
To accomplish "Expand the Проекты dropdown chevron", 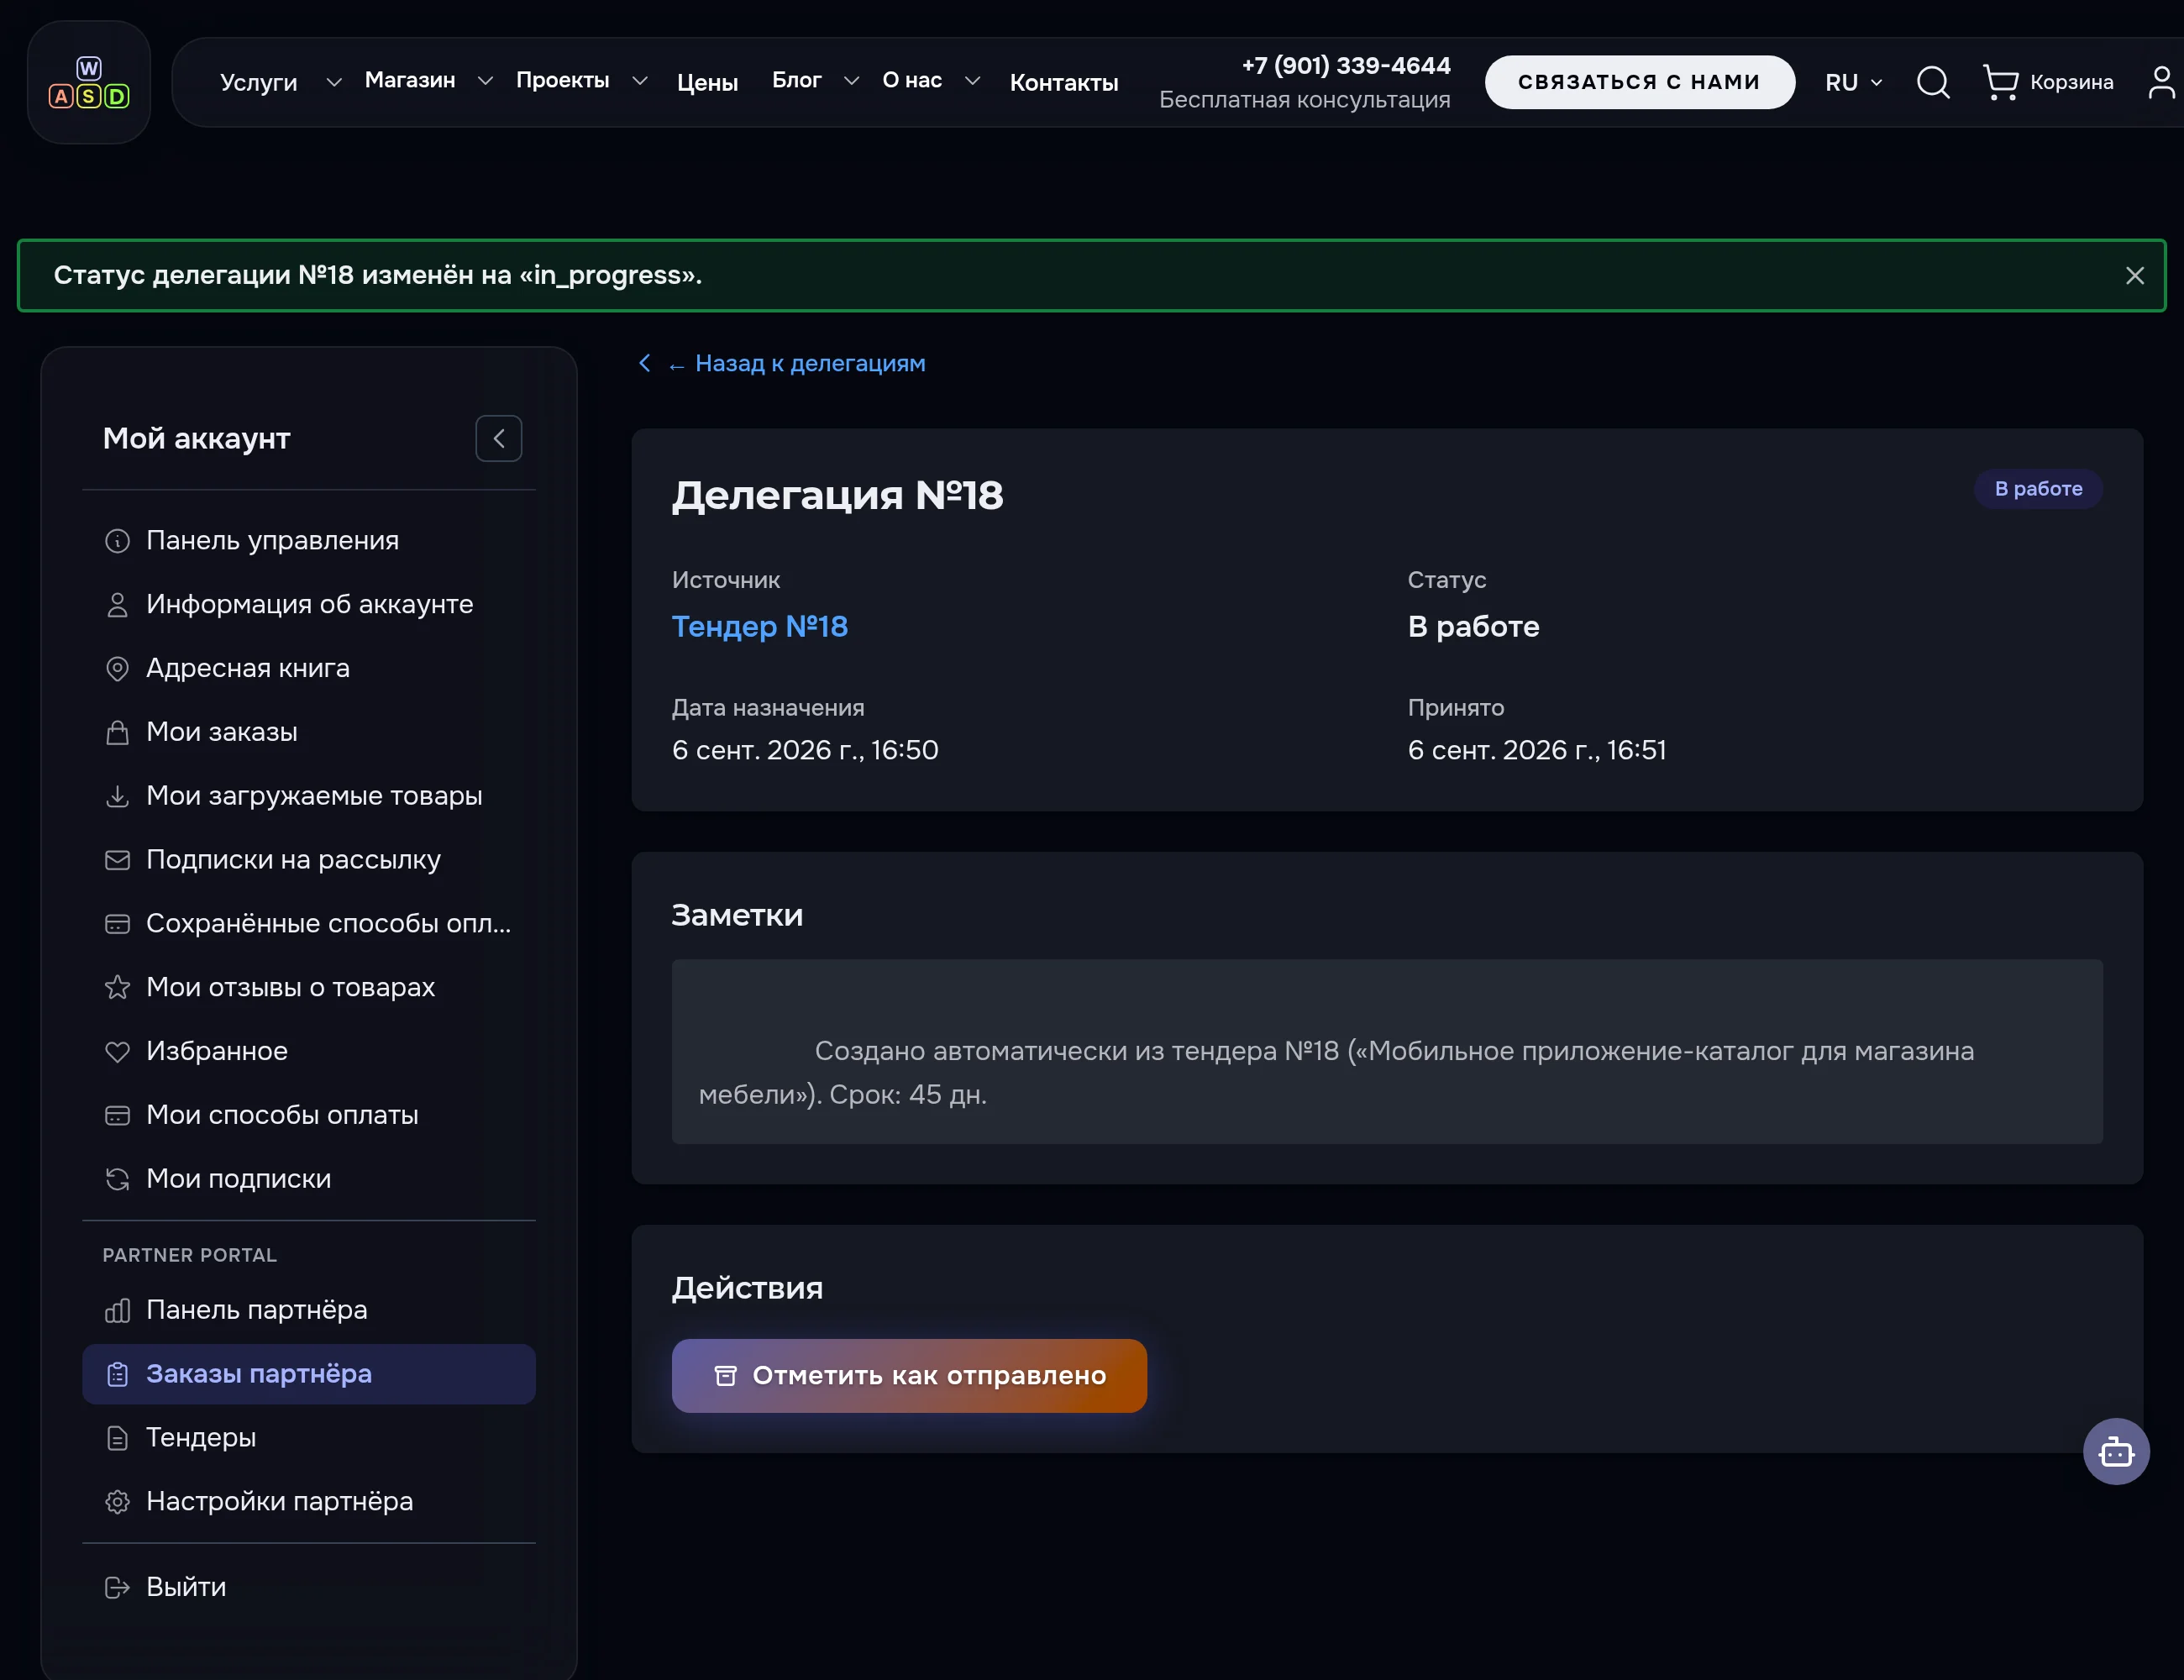I will click(x=640, y=81).
